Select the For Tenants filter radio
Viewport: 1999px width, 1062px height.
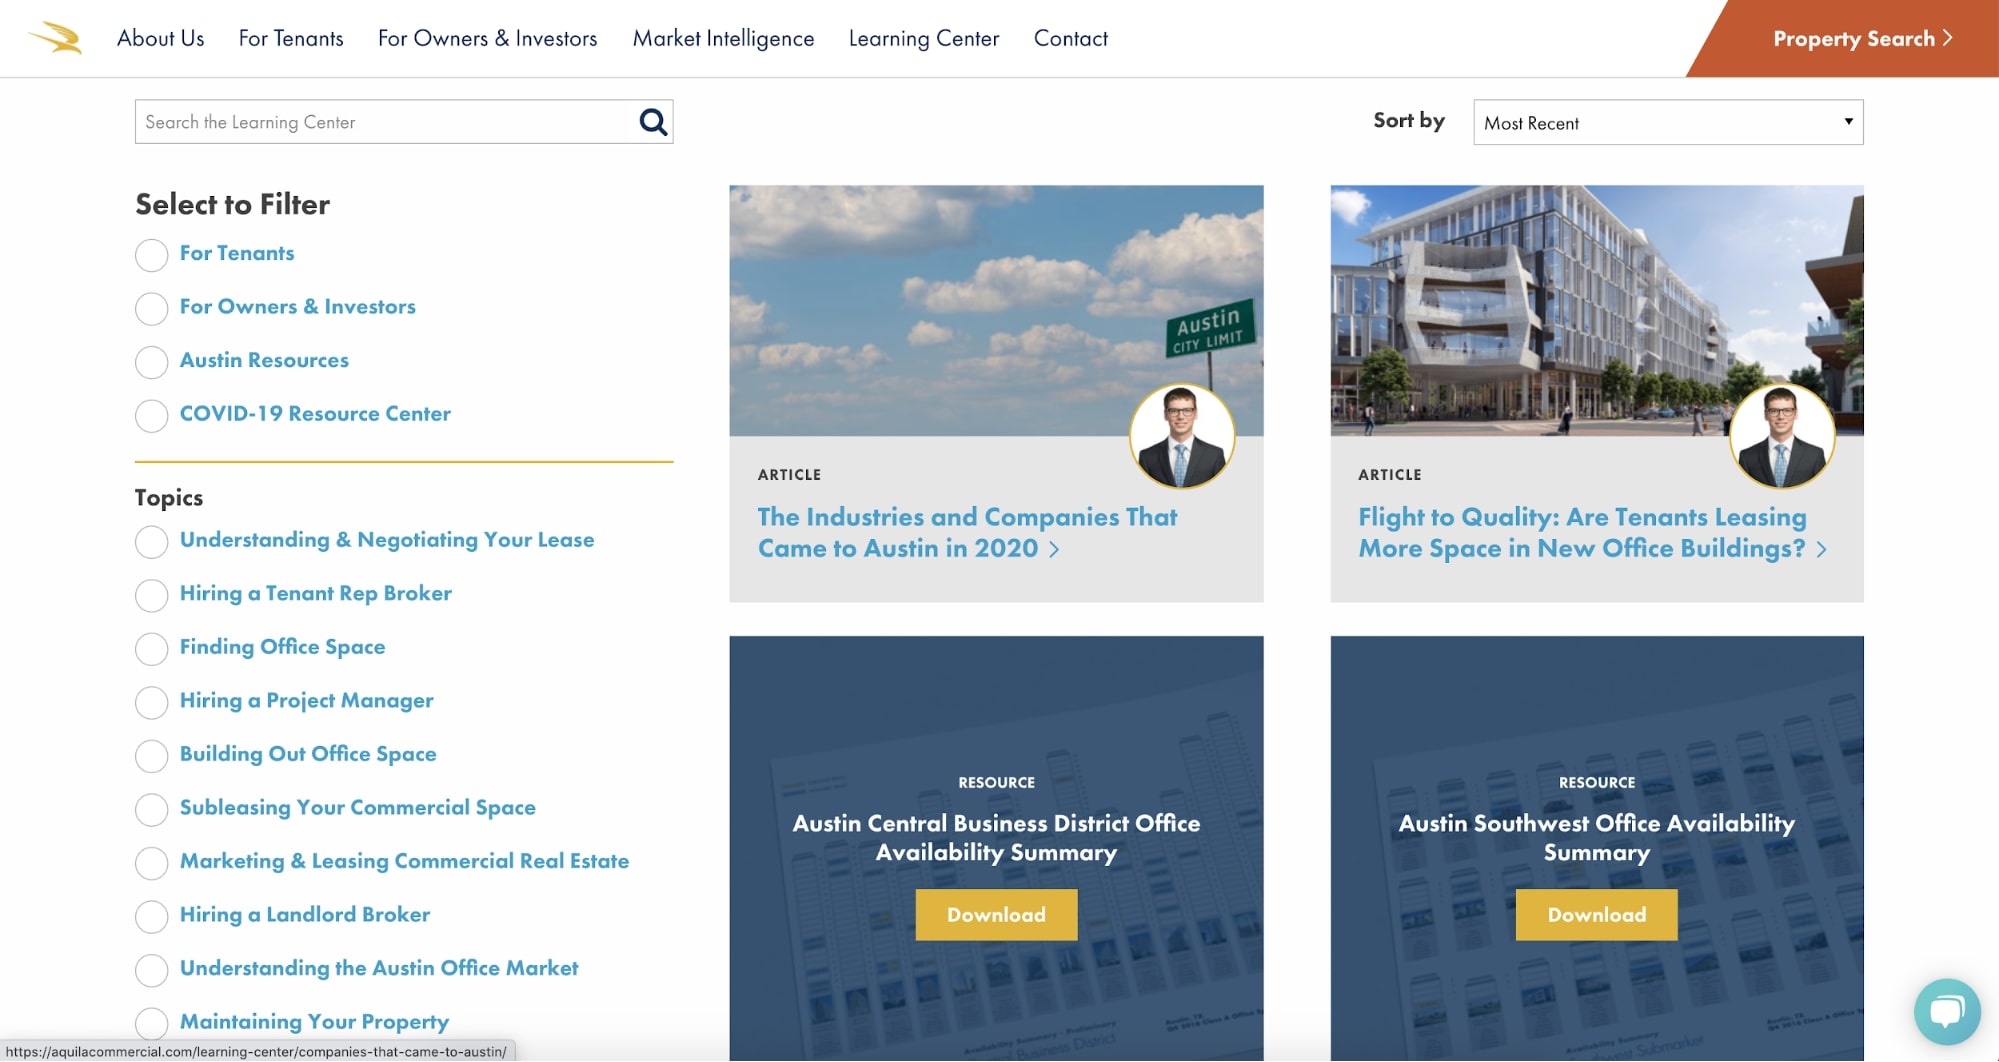point(151,255)
